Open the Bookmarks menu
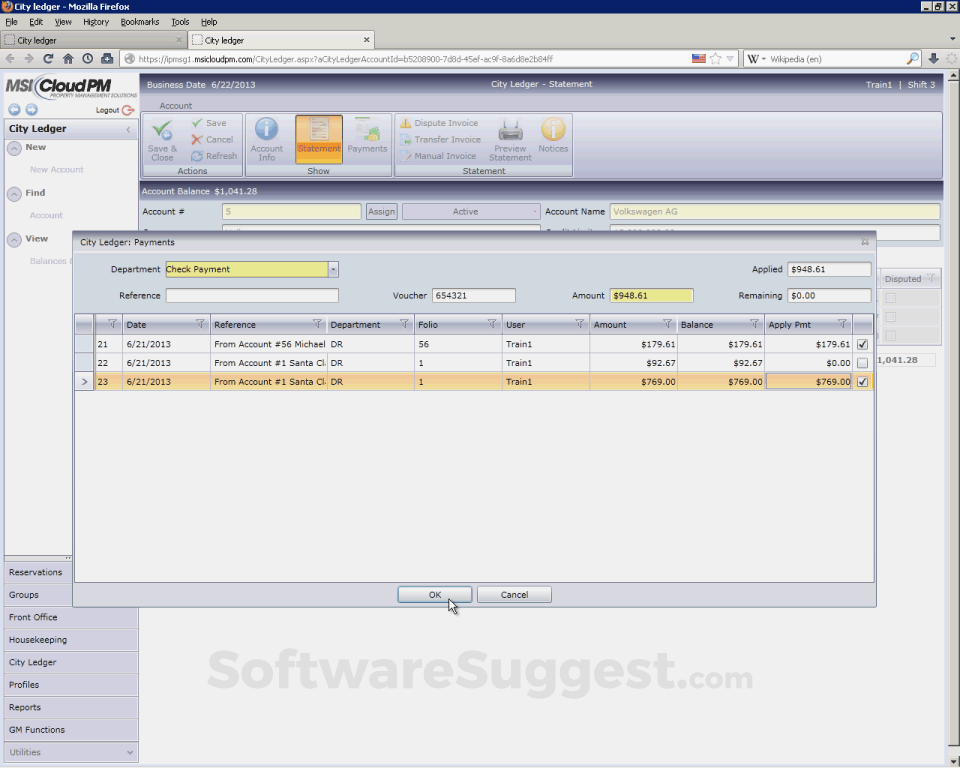Viewport: 960px width, 768px height. pyautogui.click(x=139, y=21)
